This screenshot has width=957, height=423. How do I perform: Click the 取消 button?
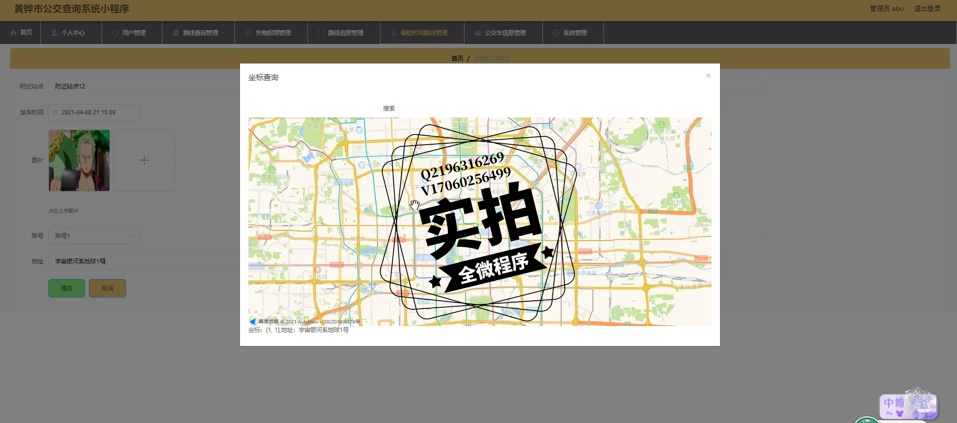tap(107, 288)
